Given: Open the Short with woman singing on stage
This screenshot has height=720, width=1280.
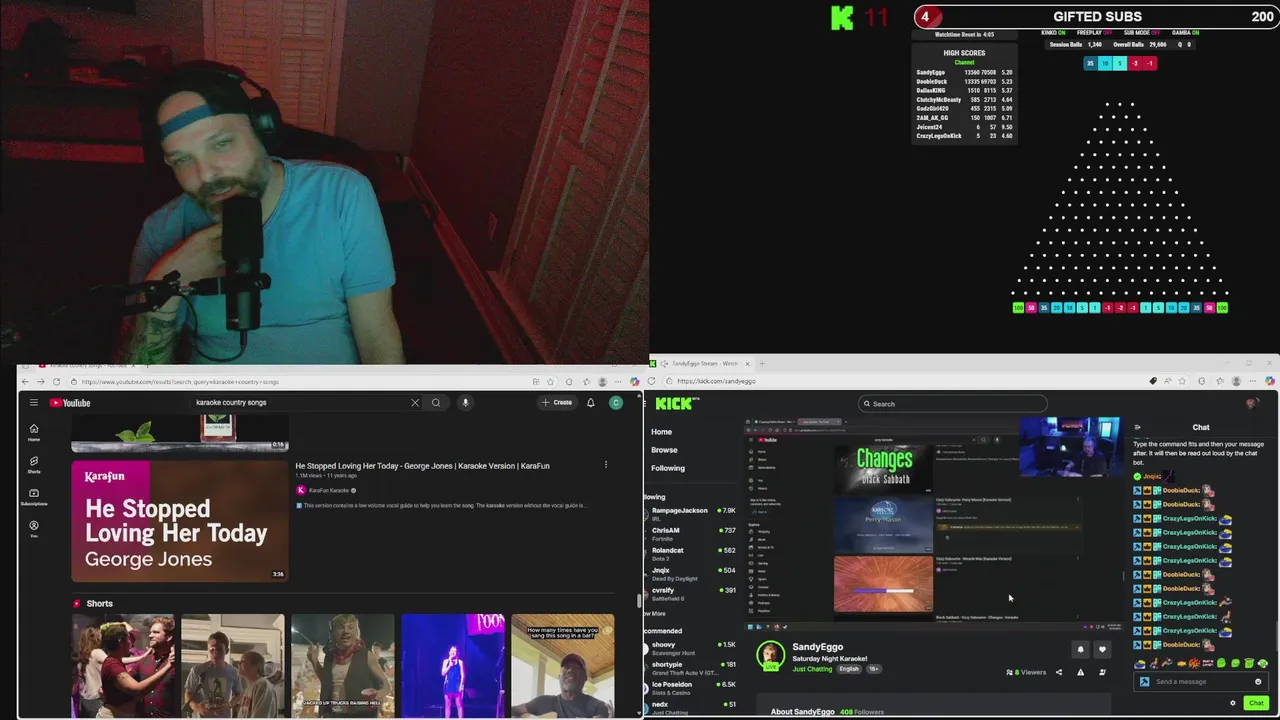Looking at the screenshot, I should click(453, 665).
